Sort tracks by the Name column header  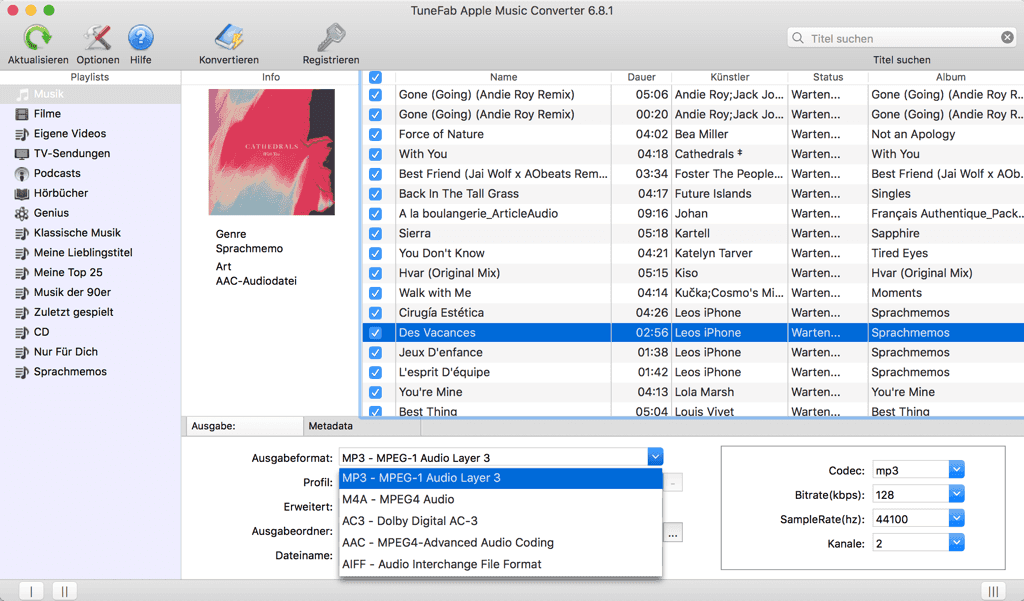[504, 77]
